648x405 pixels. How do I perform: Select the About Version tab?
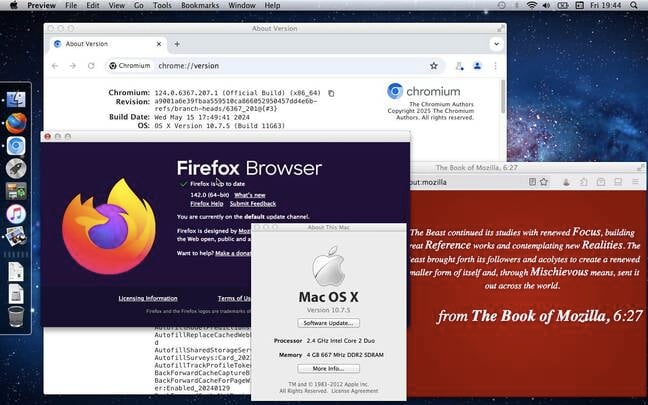point(108,44)
